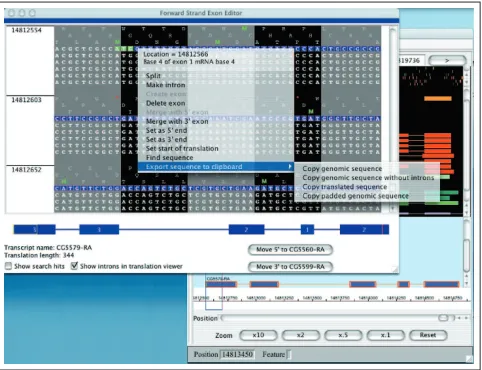Click the Translation length 344 text
The width and height of the screenshot is (482, 370).
[39, 255]
